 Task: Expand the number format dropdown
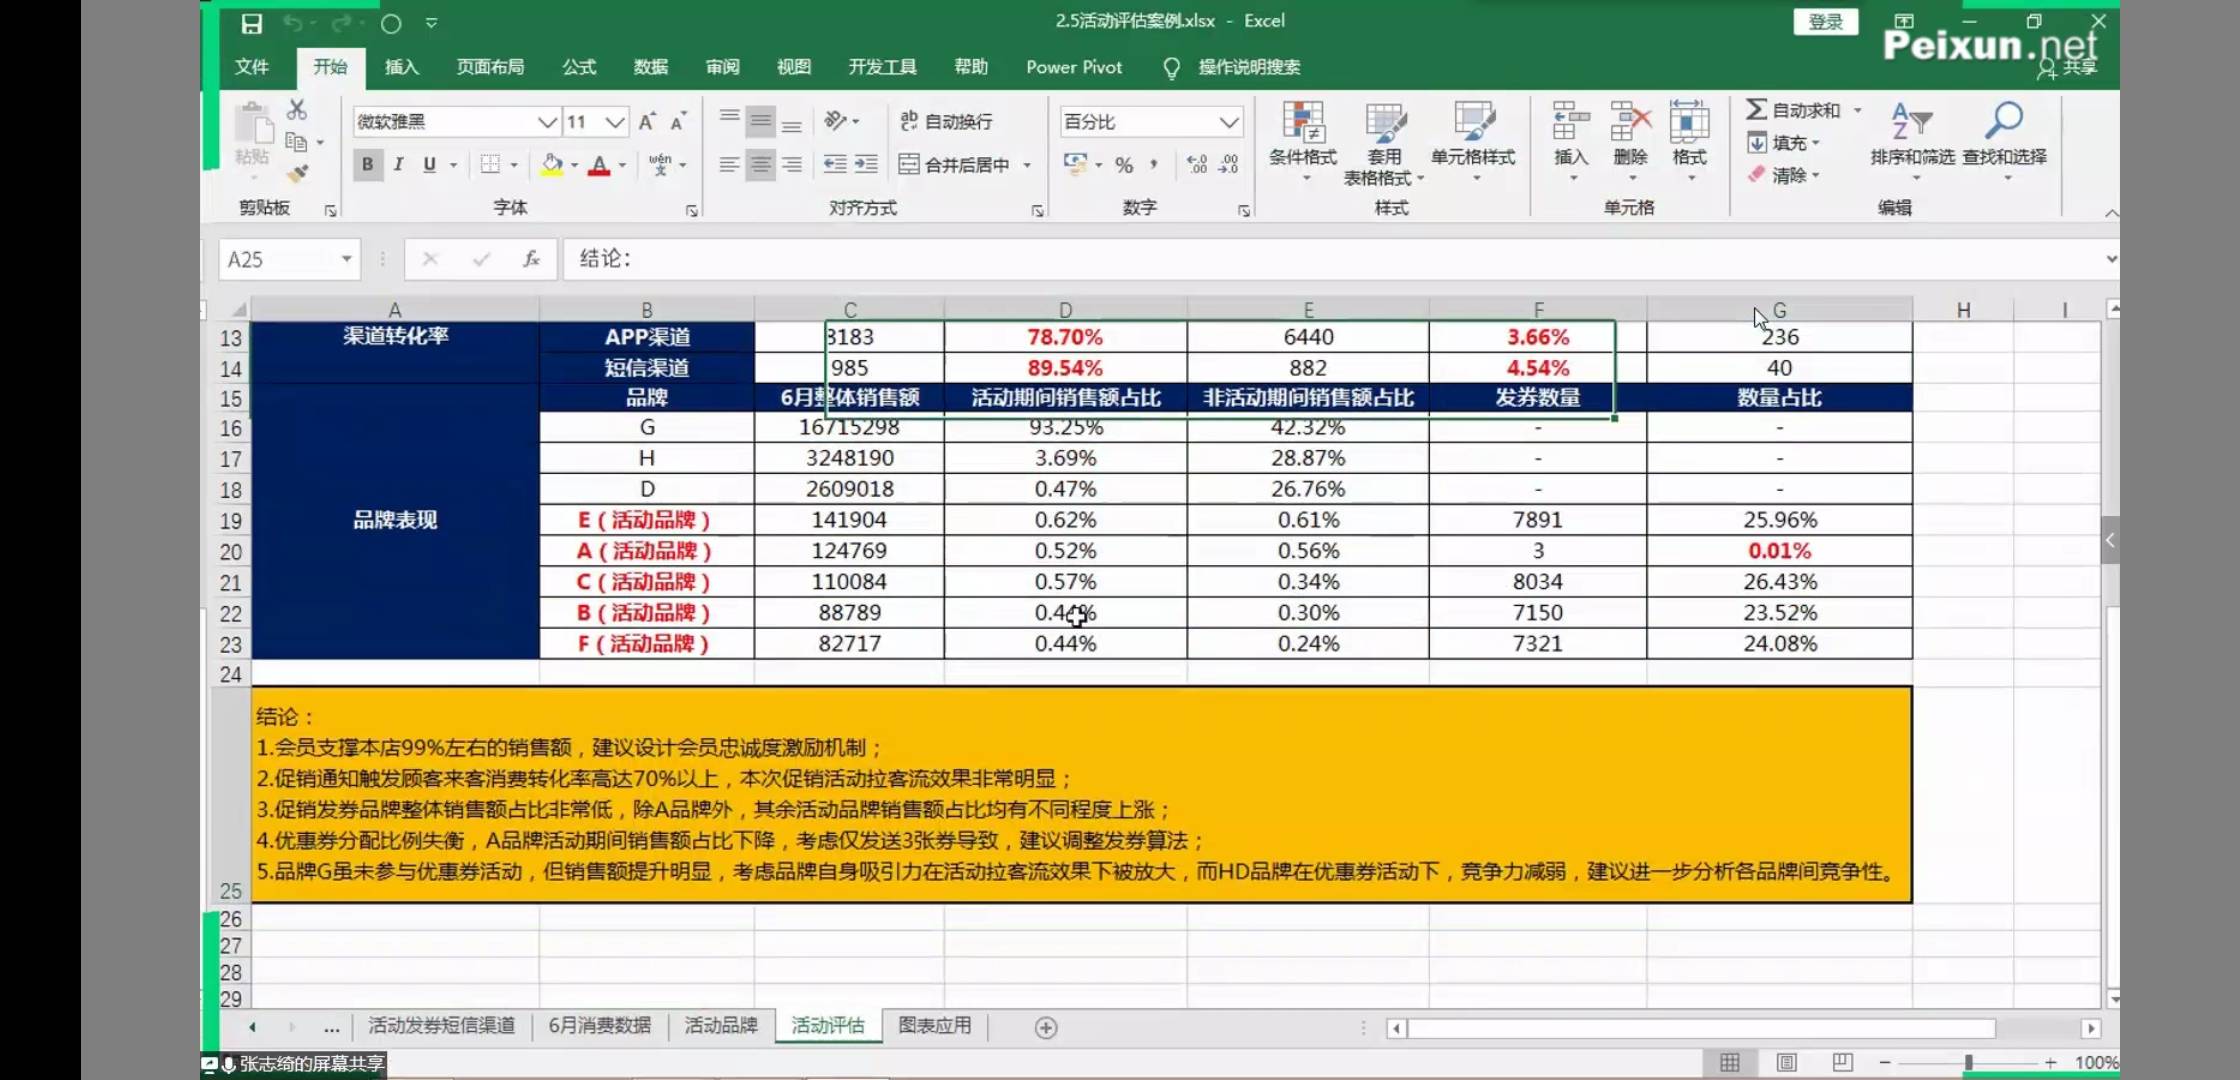point(1228,122)
